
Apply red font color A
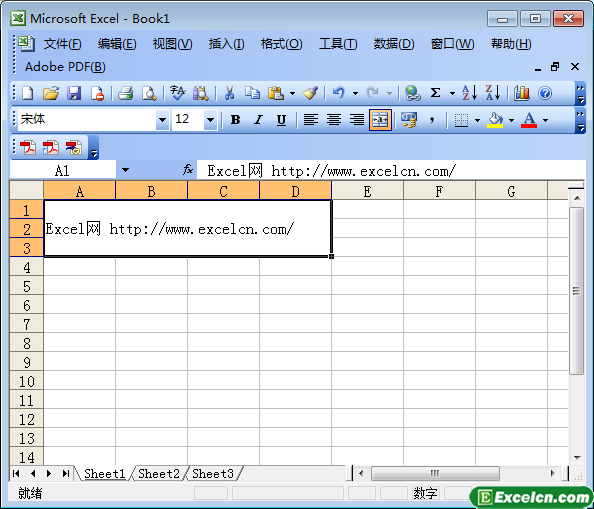(529, 120)
